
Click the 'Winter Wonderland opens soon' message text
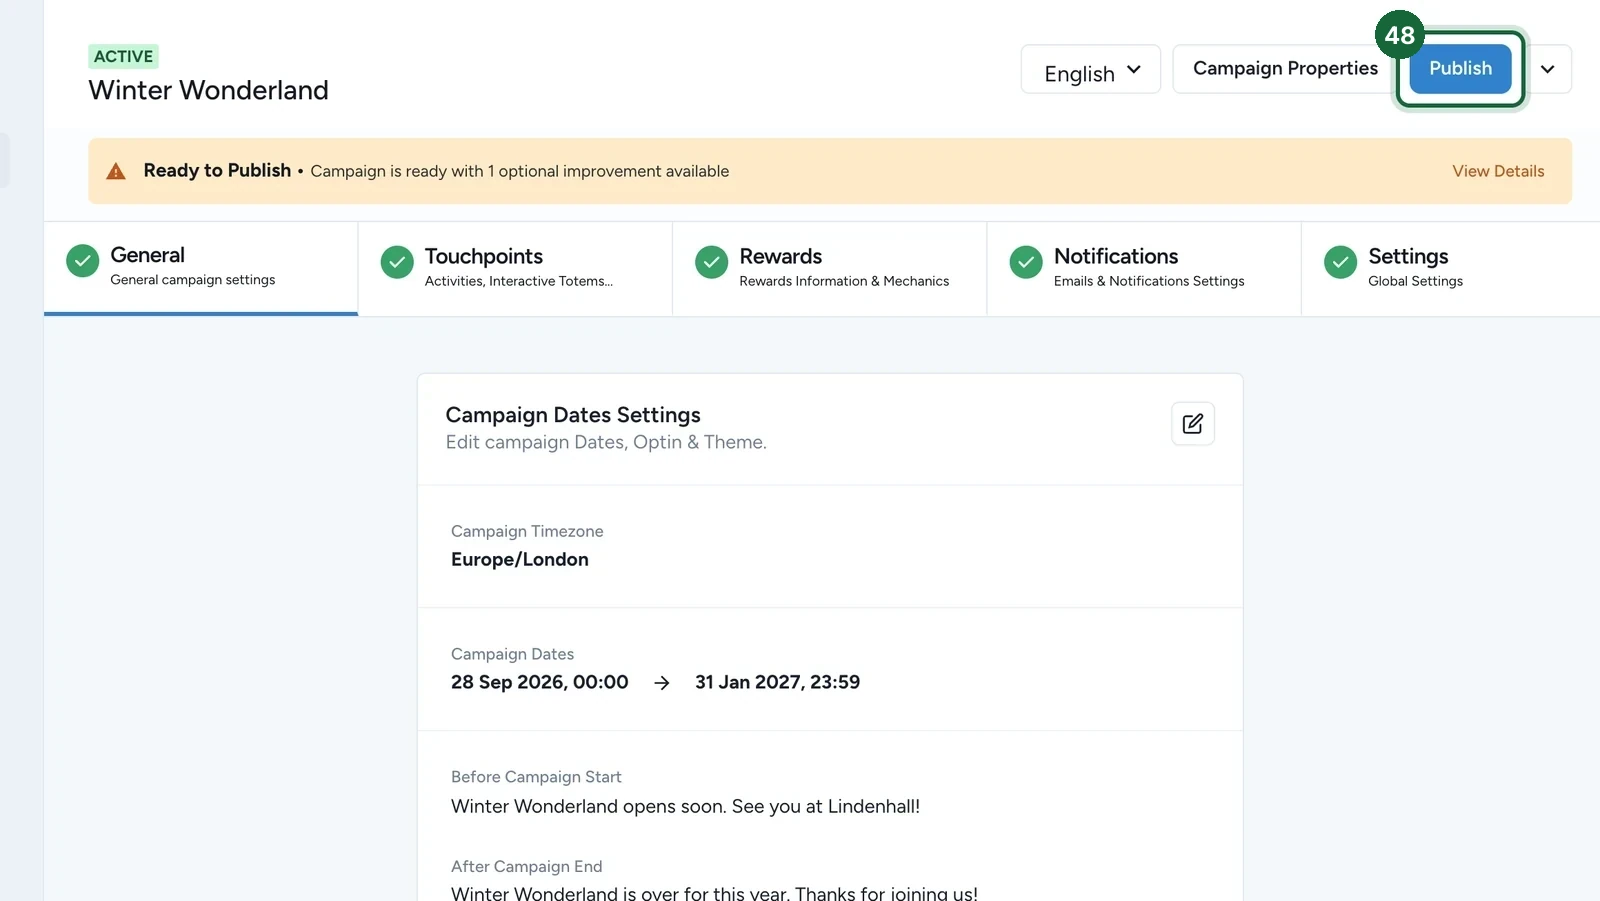[685, 807]
